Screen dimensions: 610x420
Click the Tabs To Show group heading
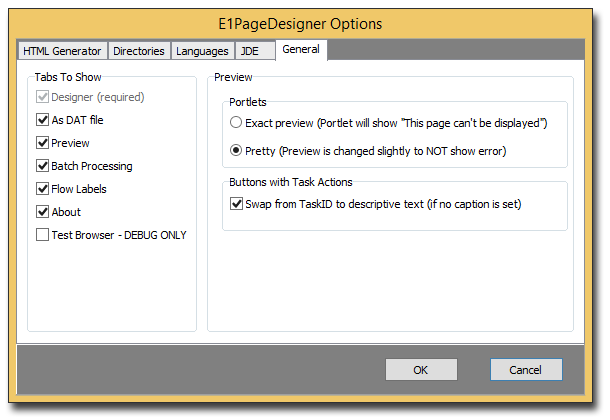[68, 77]
